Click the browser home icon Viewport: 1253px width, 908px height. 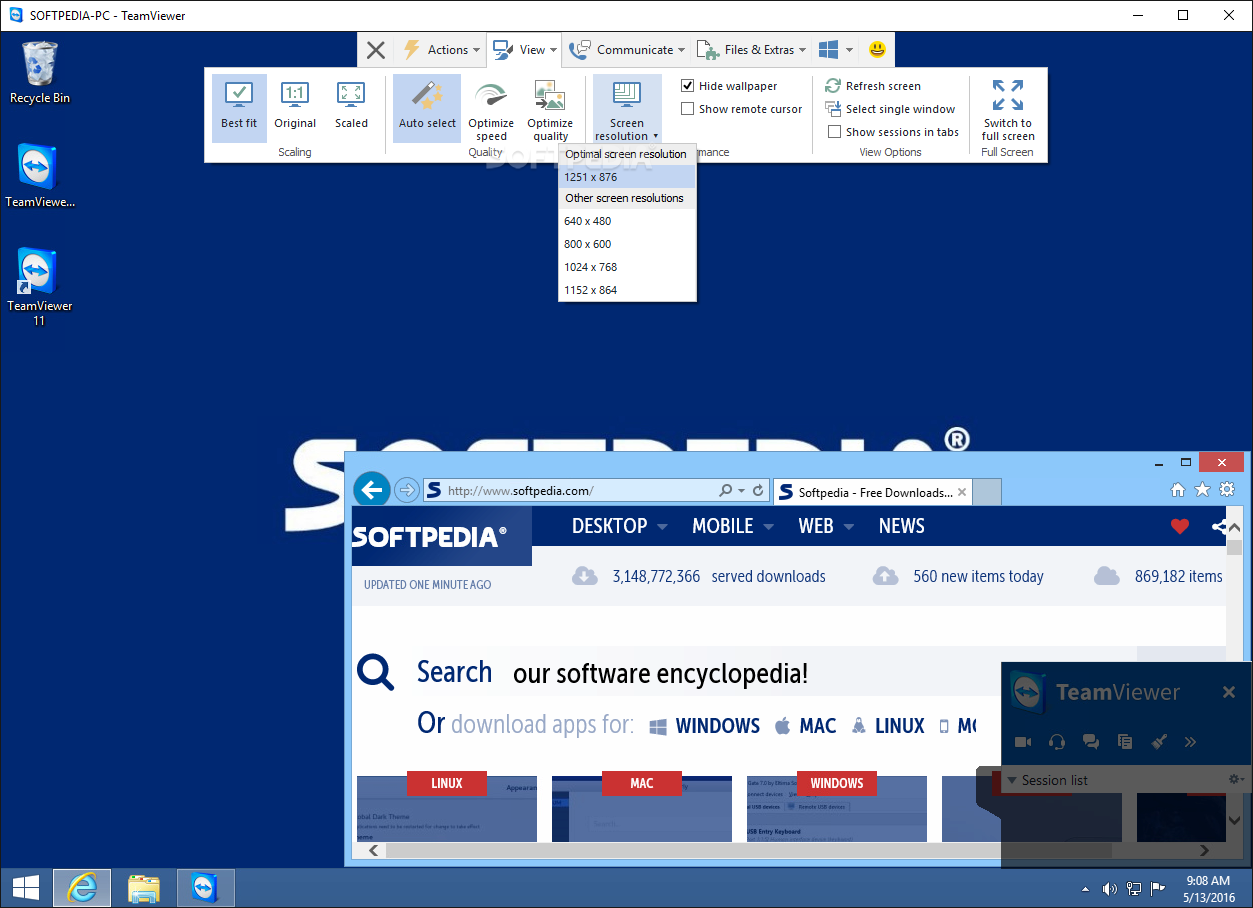click(1178, 490)
